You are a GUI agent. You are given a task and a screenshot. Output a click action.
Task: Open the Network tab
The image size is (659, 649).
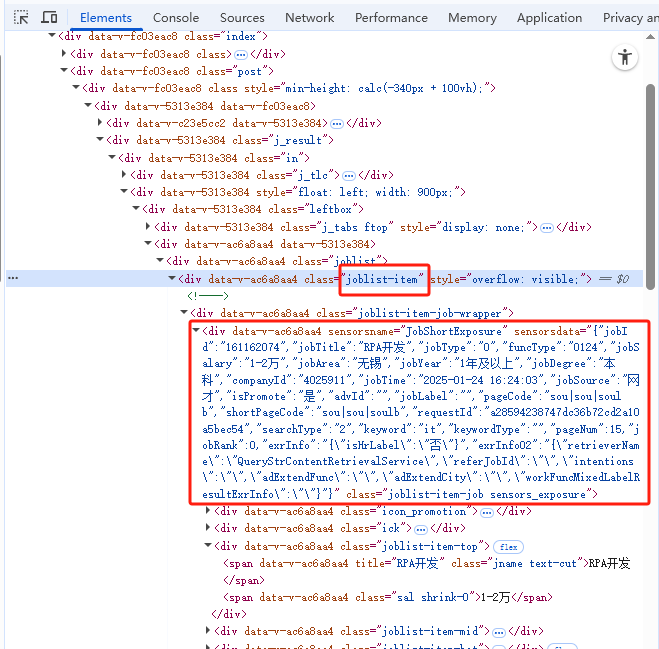309,18
